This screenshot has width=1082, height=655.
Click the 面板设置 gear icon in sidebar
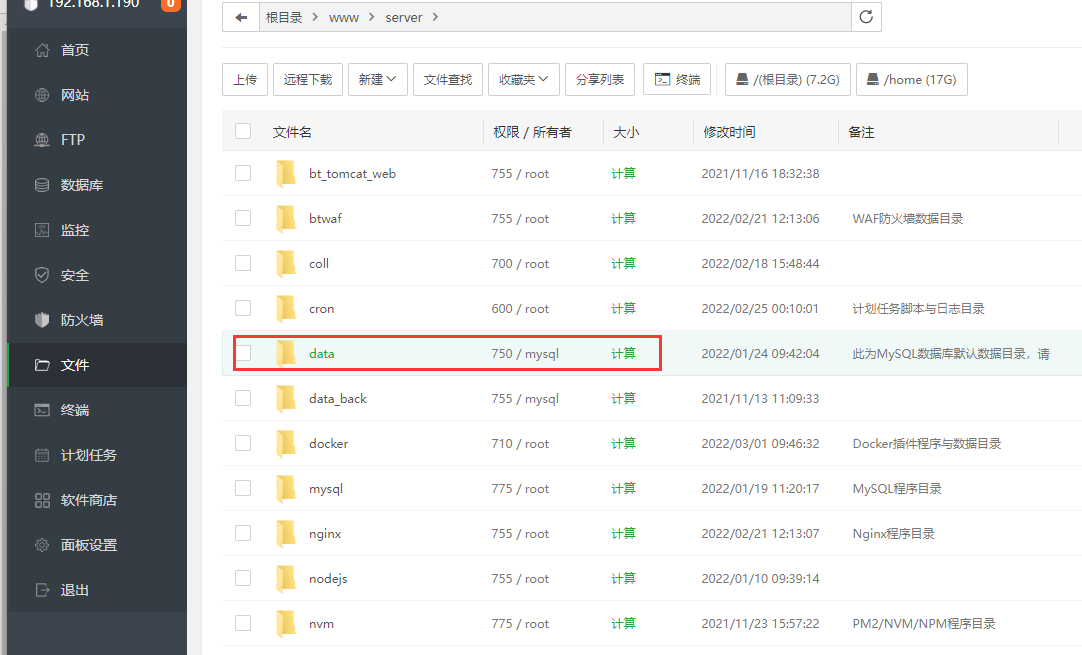pos(42,545)
